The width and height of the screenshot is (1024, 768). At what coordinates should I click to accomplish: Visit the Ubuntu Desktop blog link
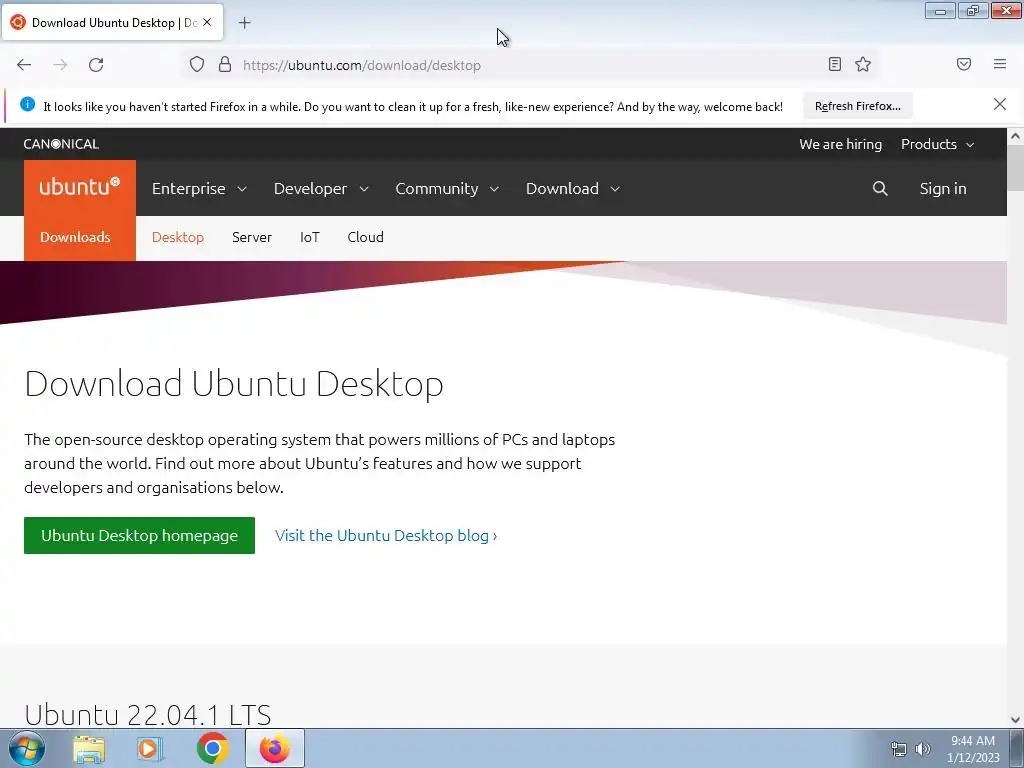(386, 536)
